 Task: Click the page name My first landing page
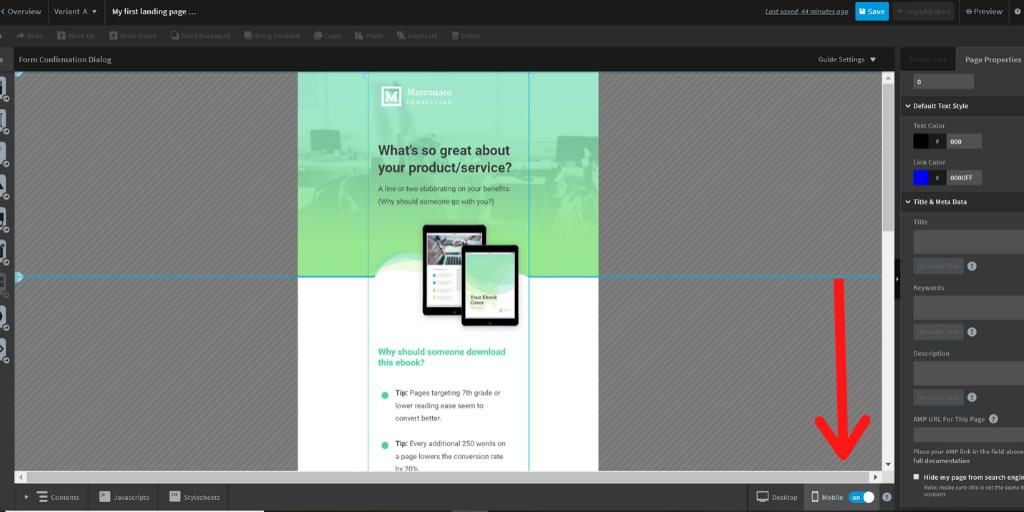(154, 11)
